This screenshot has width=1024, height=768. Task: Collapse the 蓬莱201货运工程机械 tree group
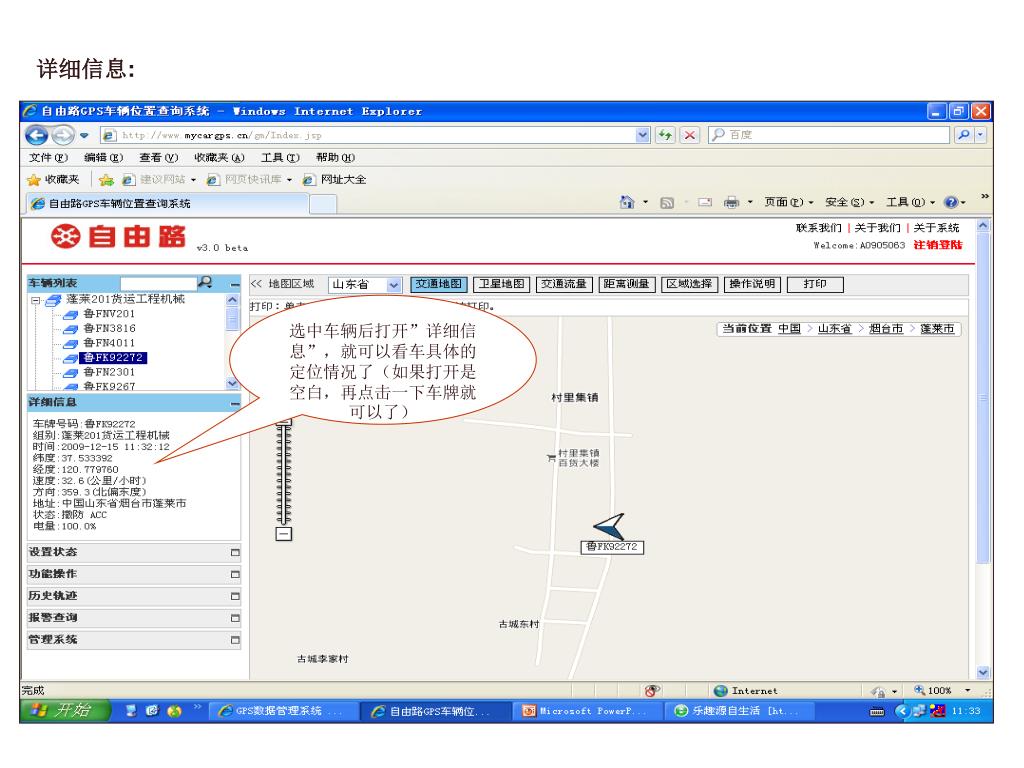[x=36, y=300]
